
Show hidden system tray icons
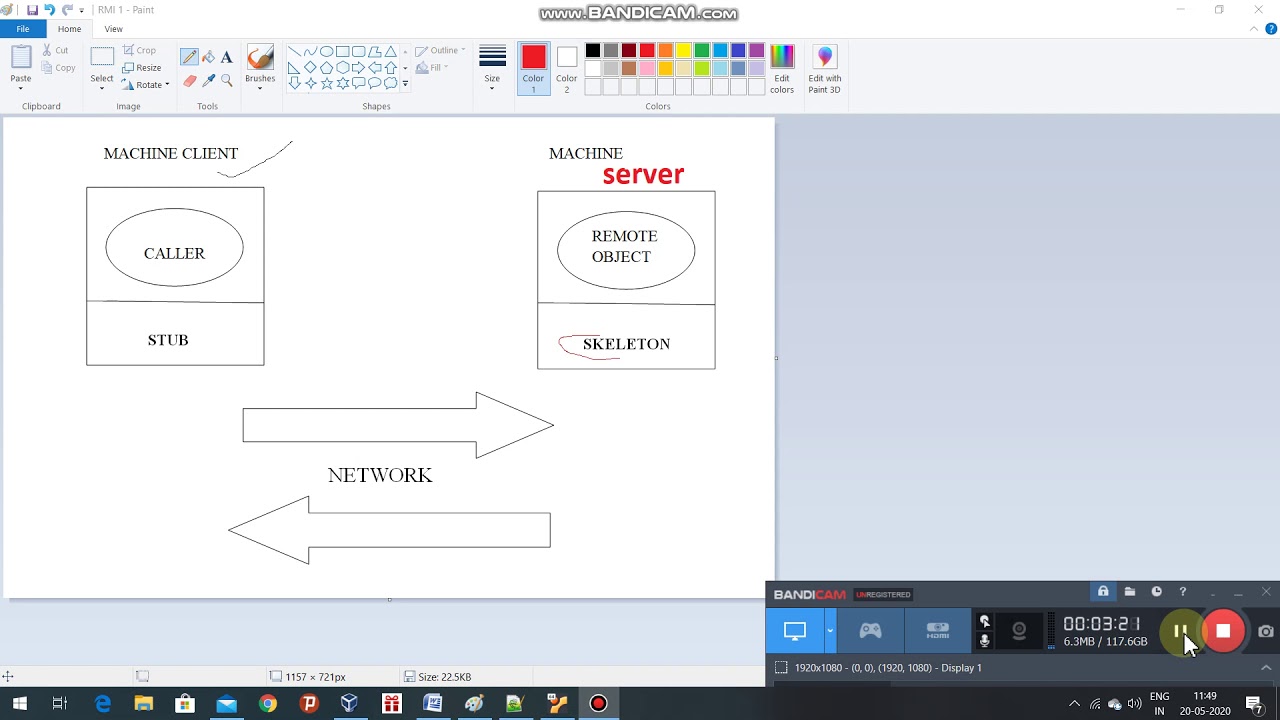pos(1074,704)
